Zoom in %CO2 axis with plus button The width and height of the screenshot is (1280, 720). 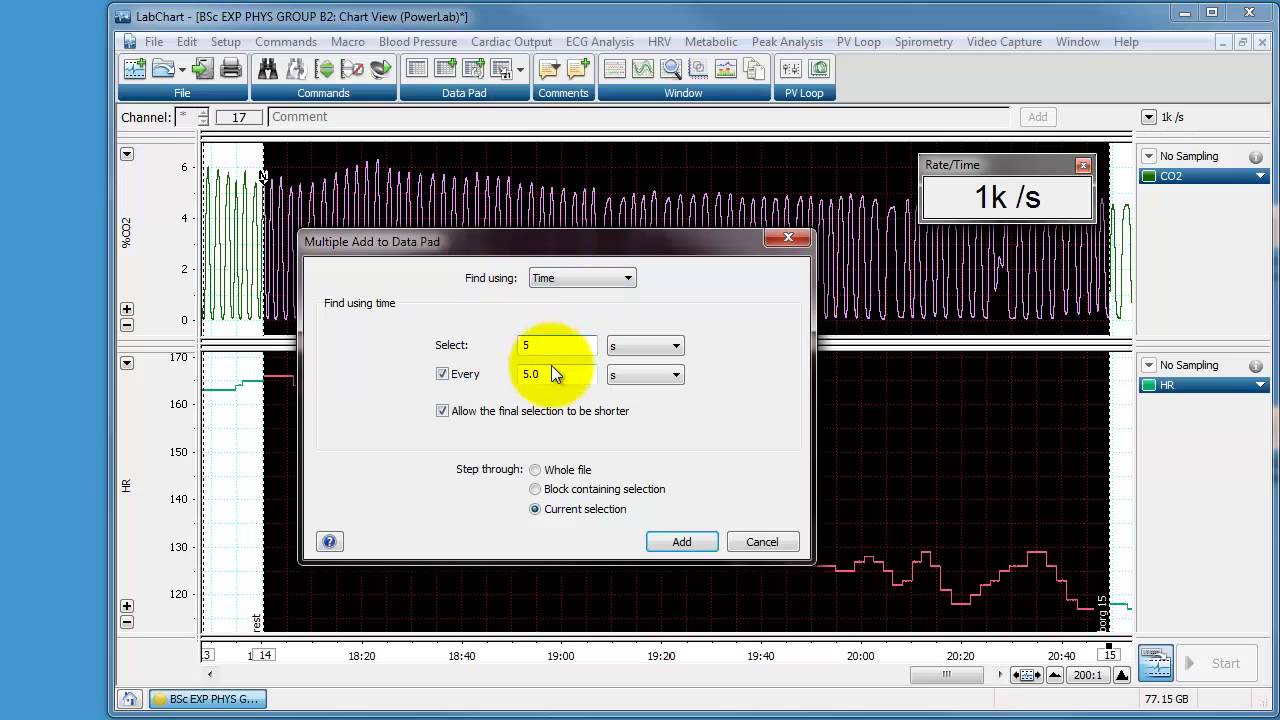[x=127, y=309]
